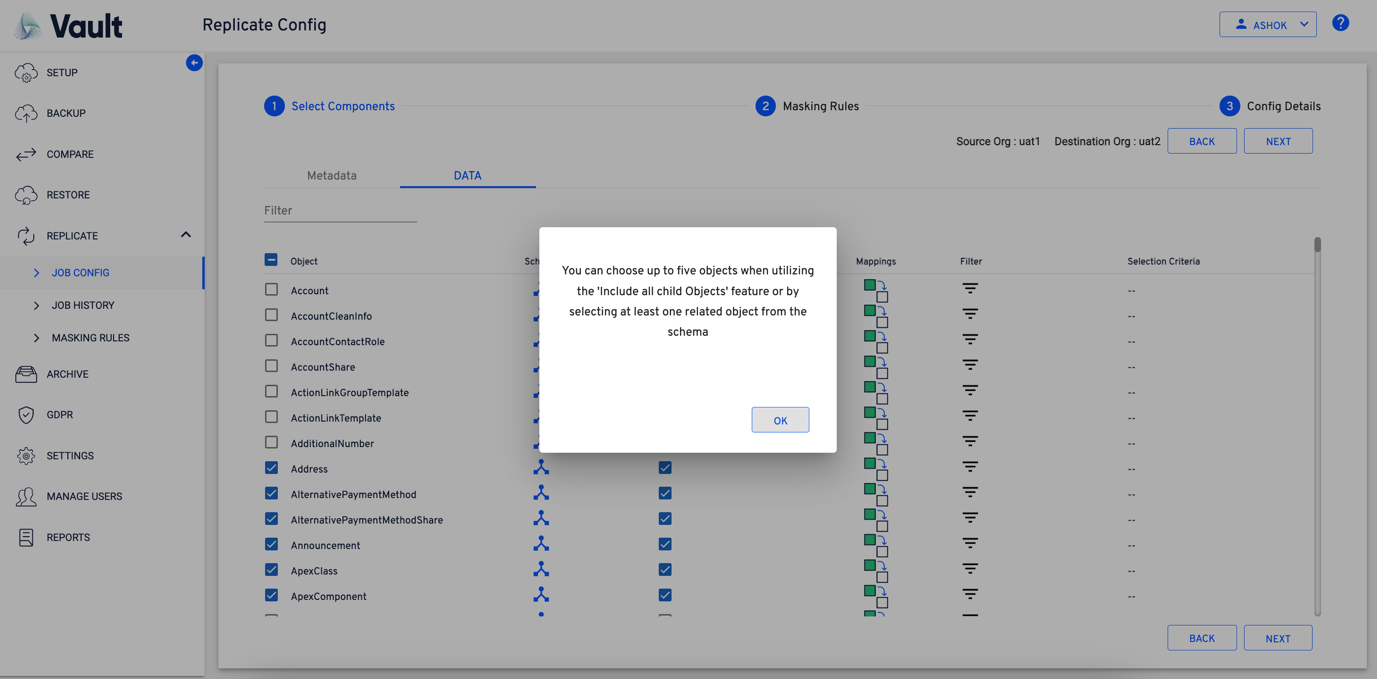
Task: Switch to the Metadata tab
Action: pyautogui.click(x=331, y=175)
